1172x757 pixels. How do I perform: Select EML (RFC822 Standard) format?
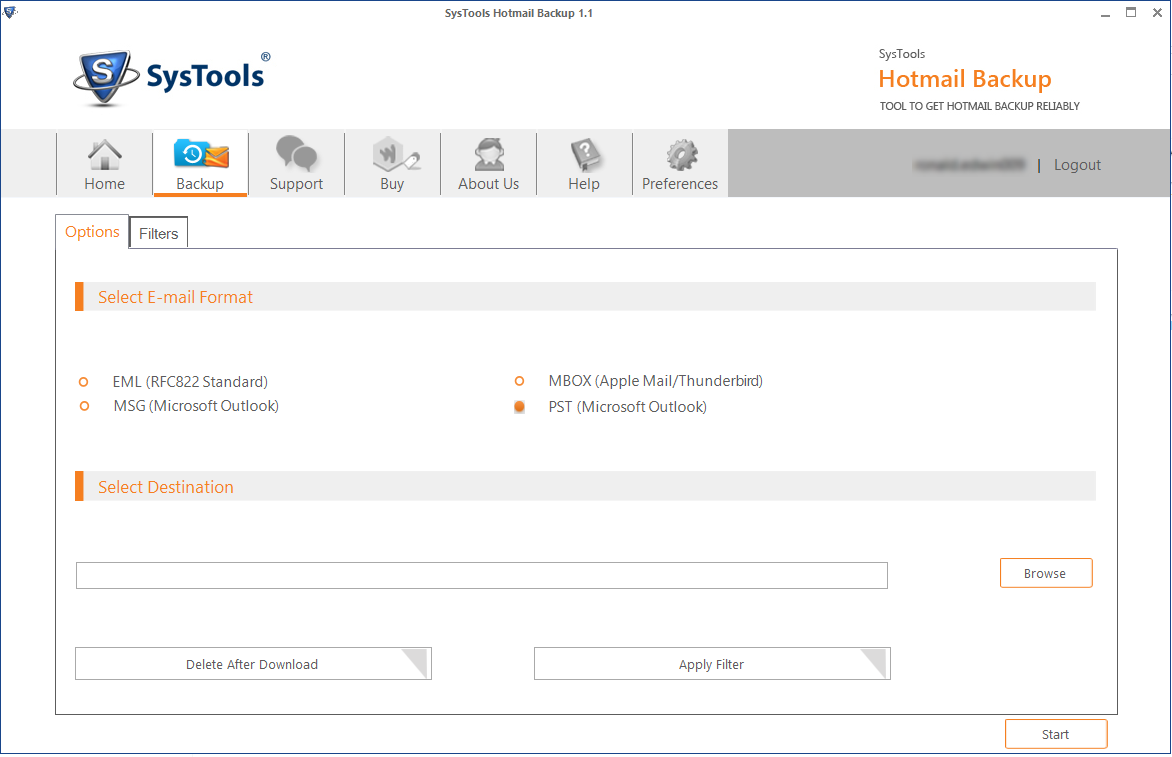pyautogui.click(x=84, y=382)
